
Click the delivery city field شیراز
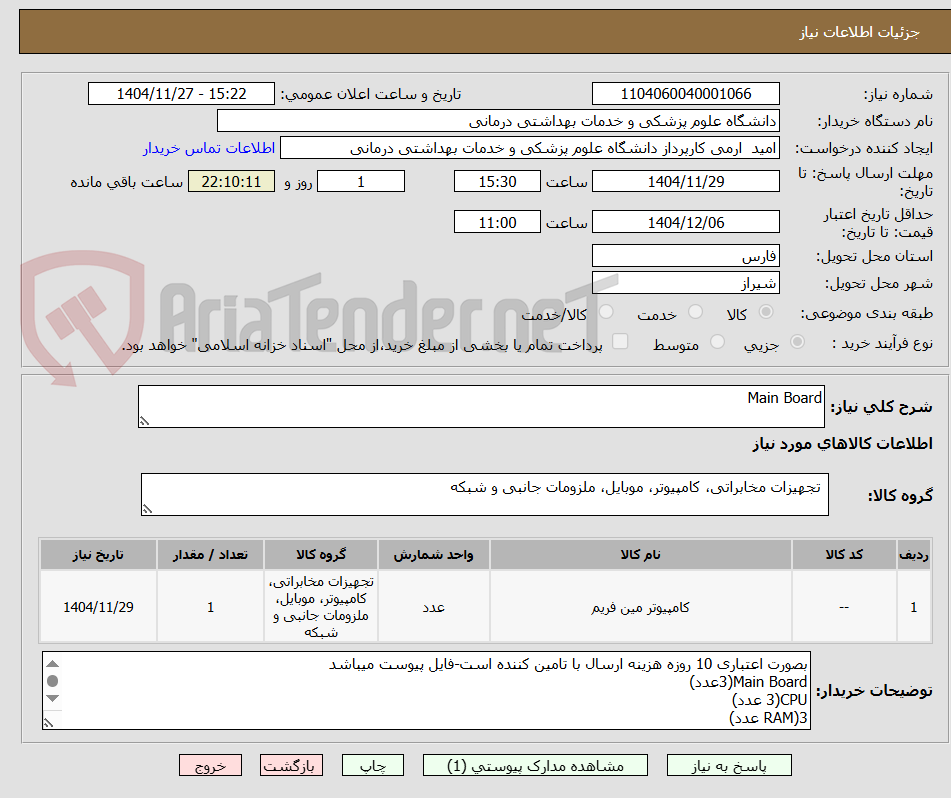point(685,283)
